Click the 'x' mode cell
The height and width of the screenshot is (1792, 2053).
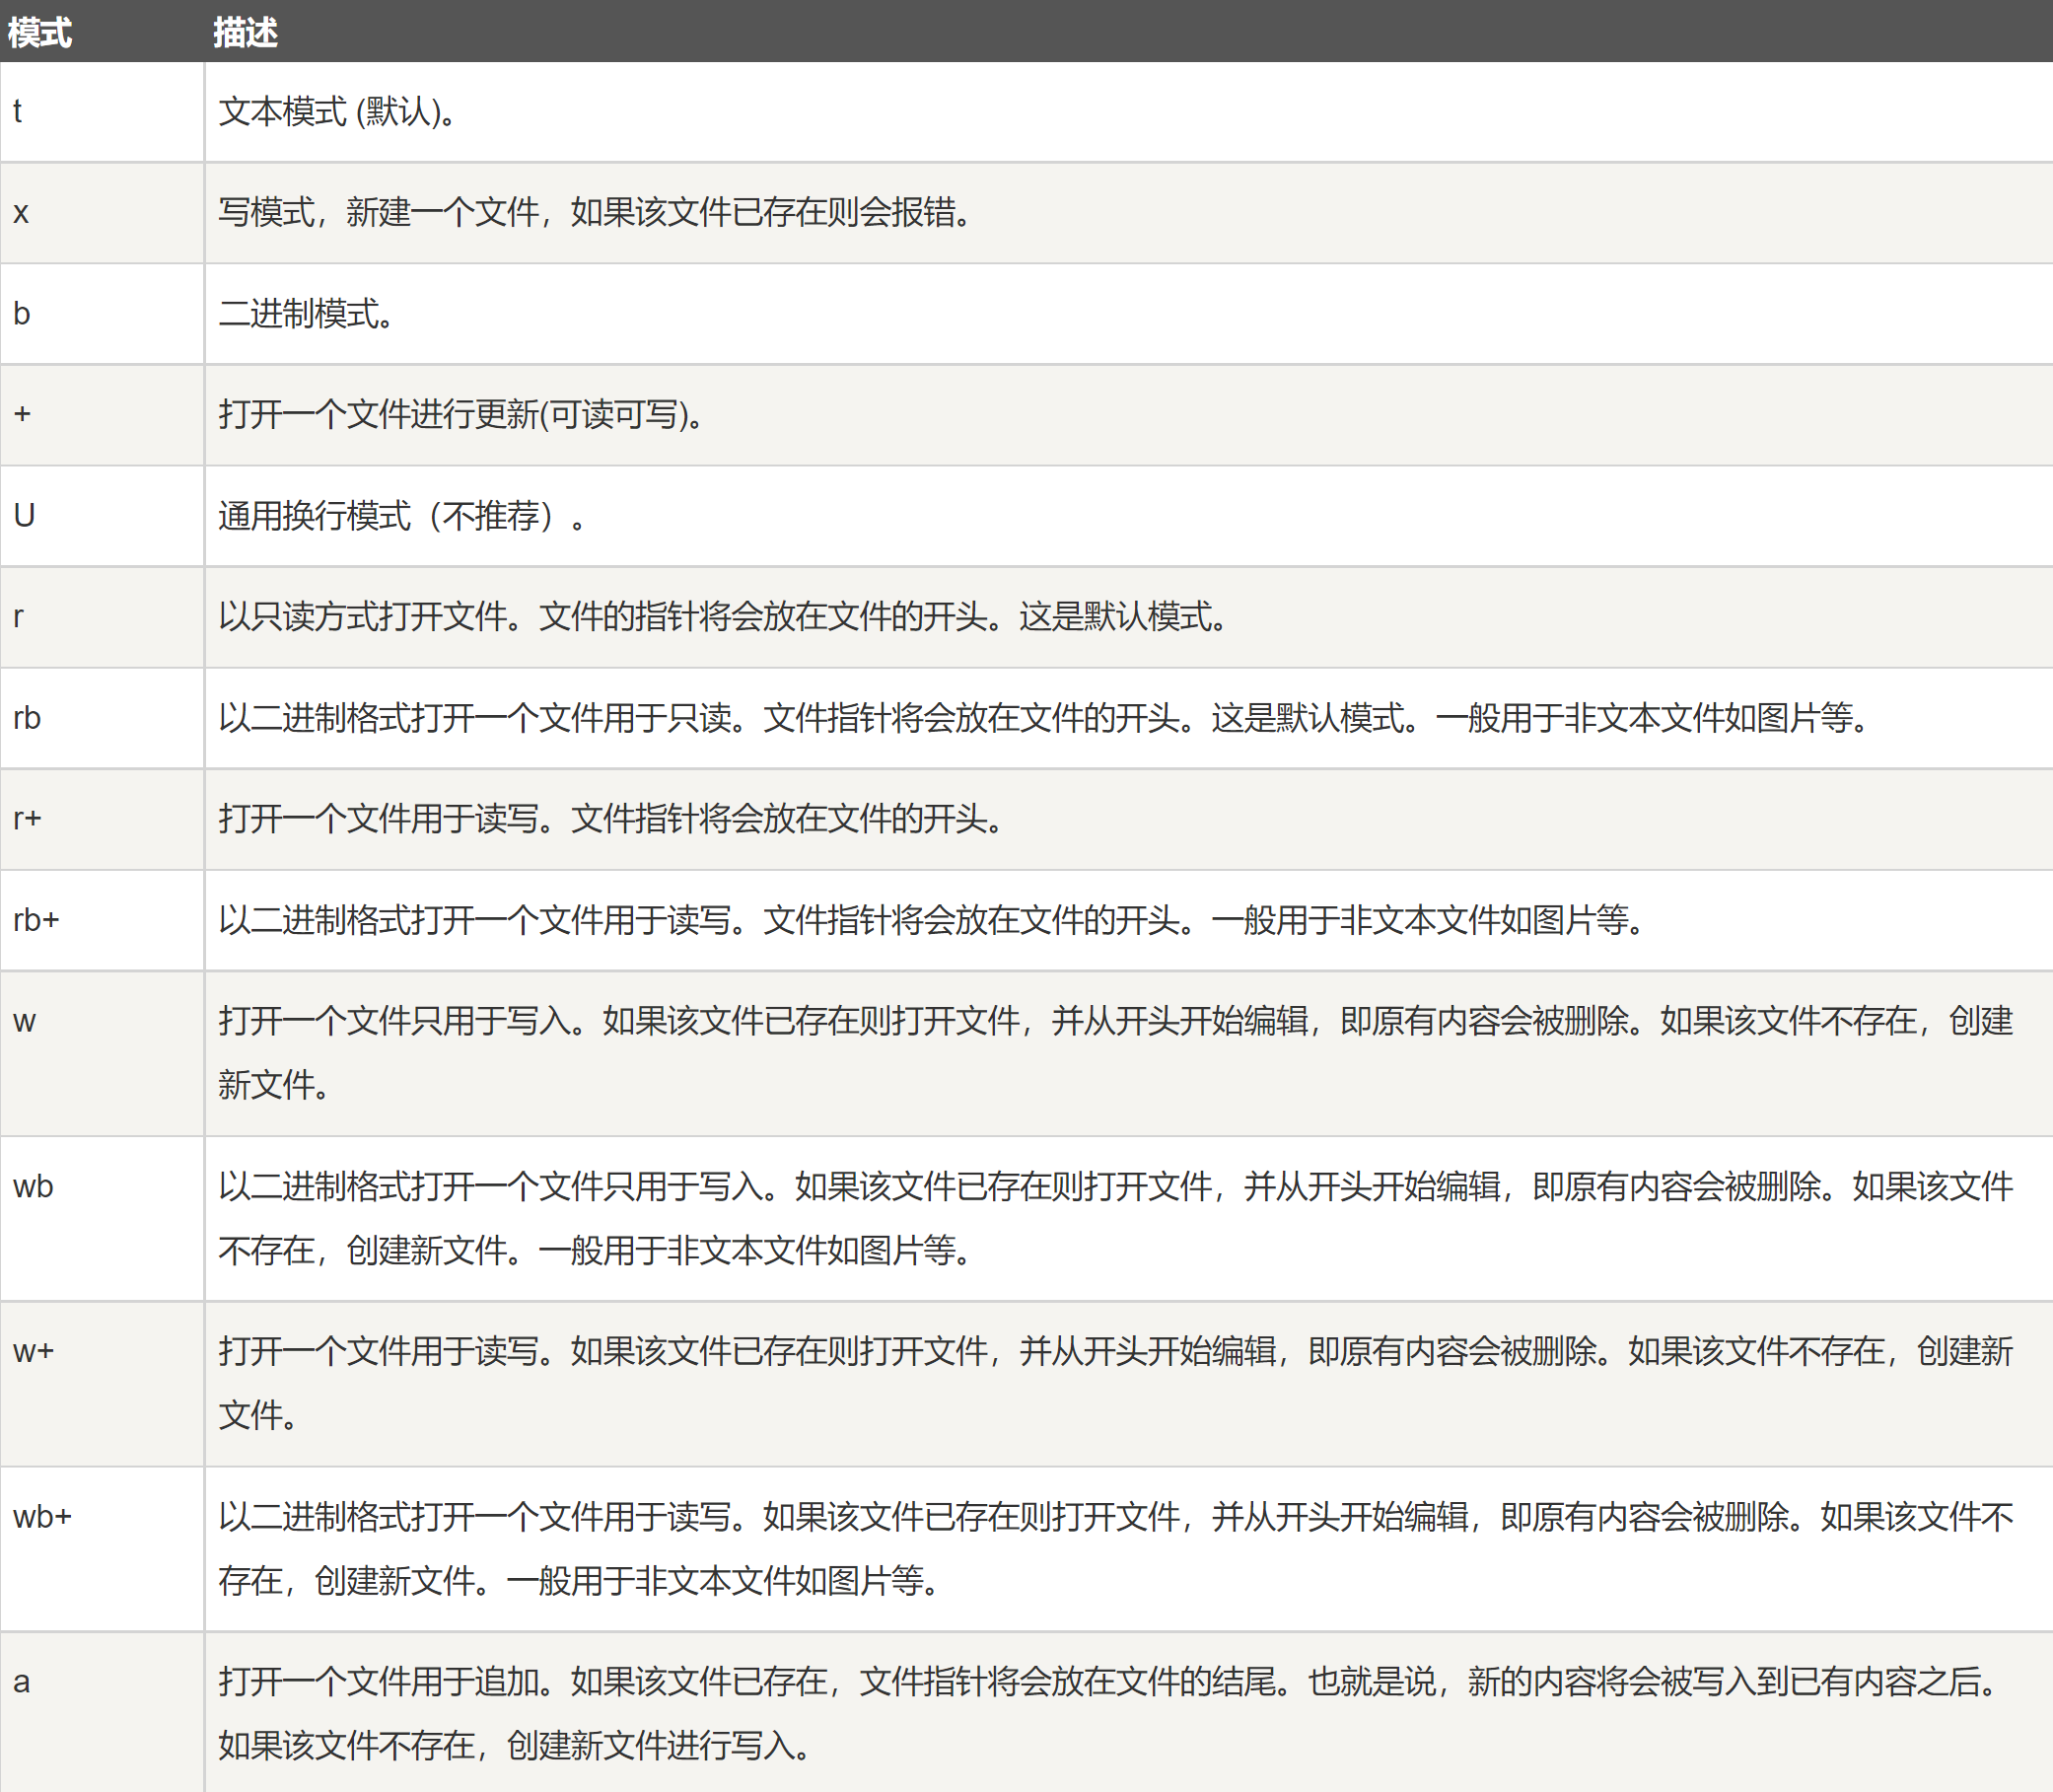21,213
